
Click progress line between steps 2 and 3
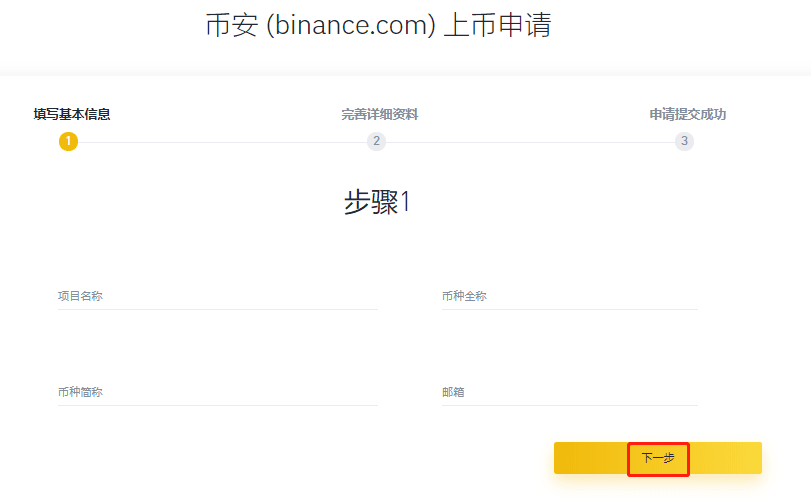click(530, 142)
